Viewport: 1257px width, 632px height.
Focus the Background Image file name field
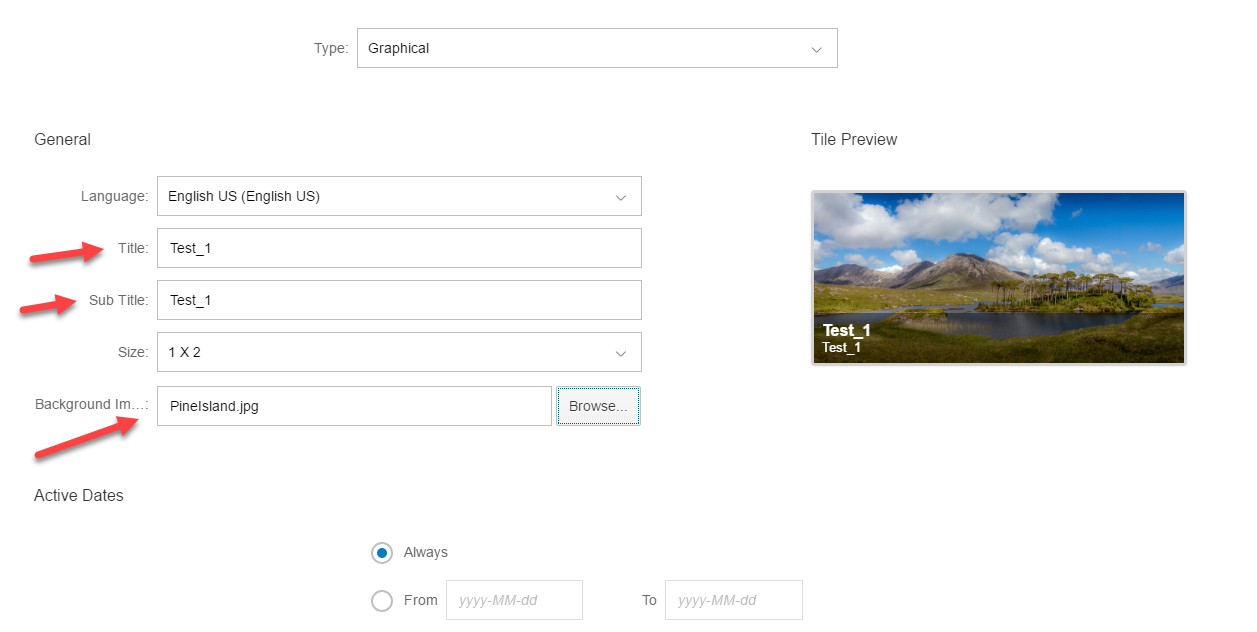coord(354,406)
